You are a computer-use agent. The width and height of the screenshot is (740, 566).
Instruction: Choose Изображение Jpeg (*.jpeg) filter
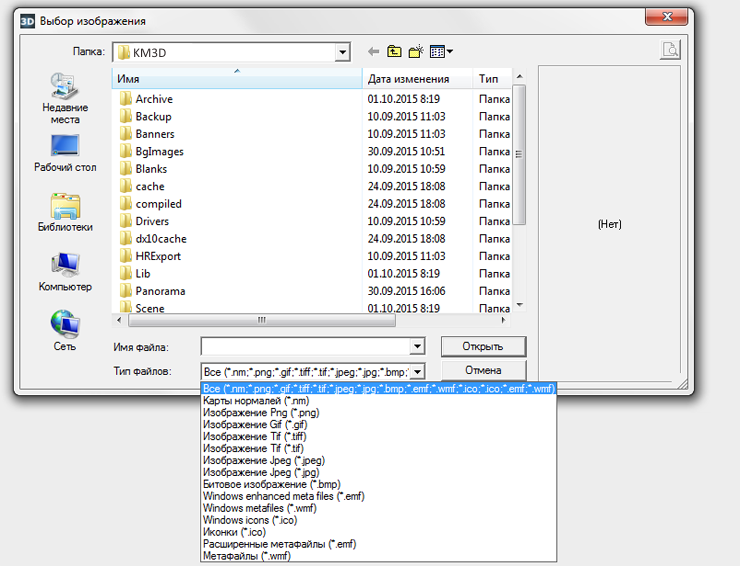378,460
